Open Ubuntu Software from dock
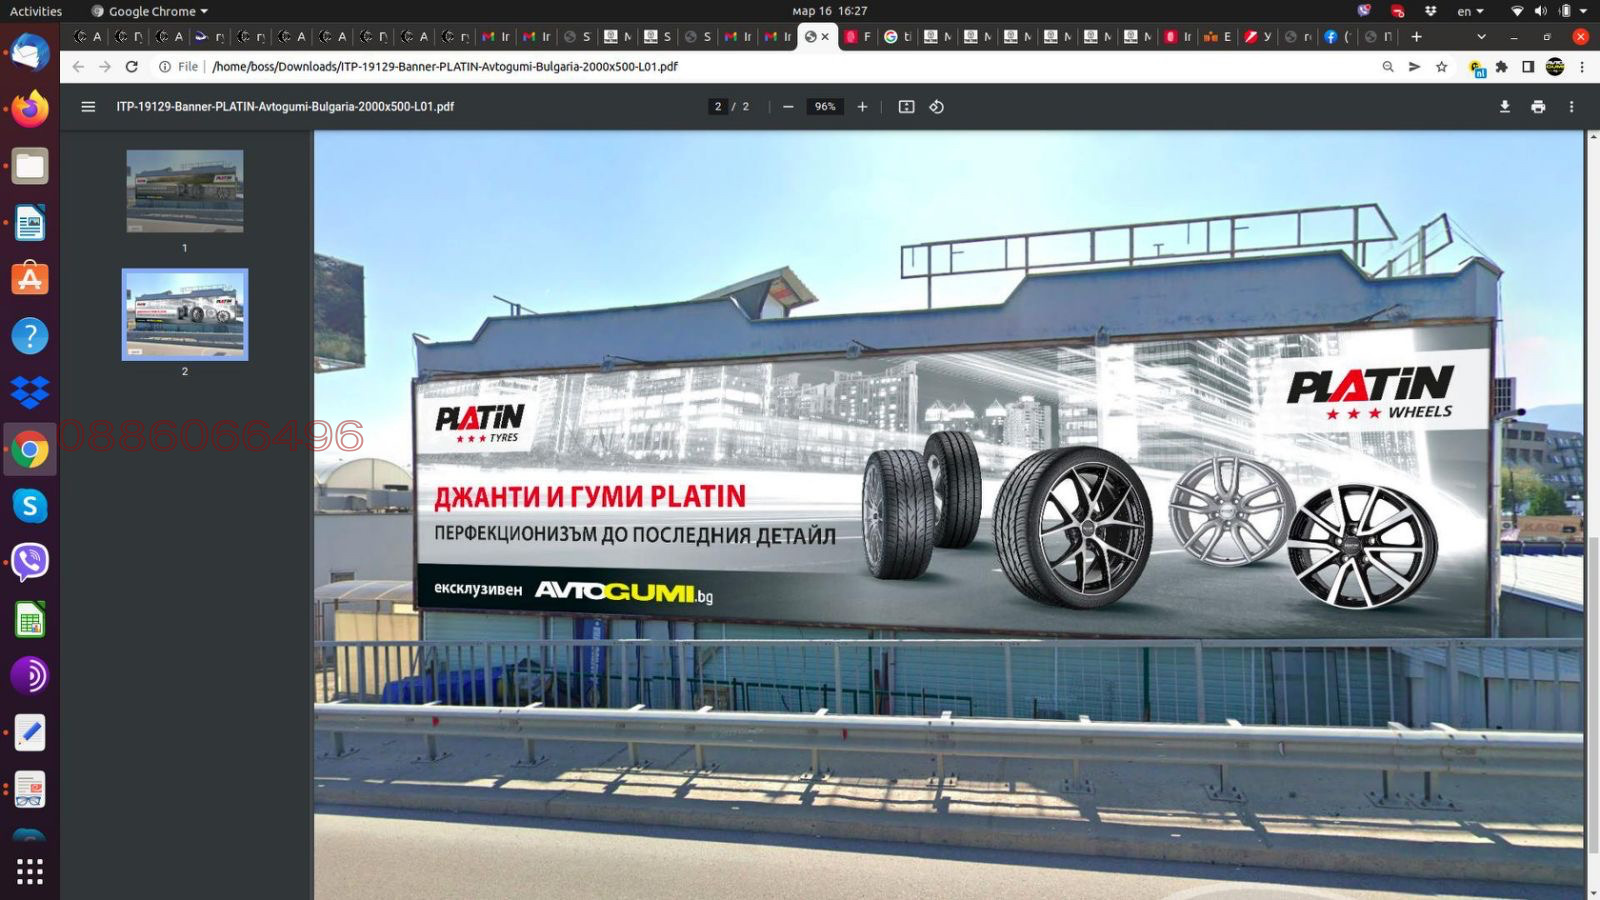Screen dimensions: 1600x900 tap(29, 279)
